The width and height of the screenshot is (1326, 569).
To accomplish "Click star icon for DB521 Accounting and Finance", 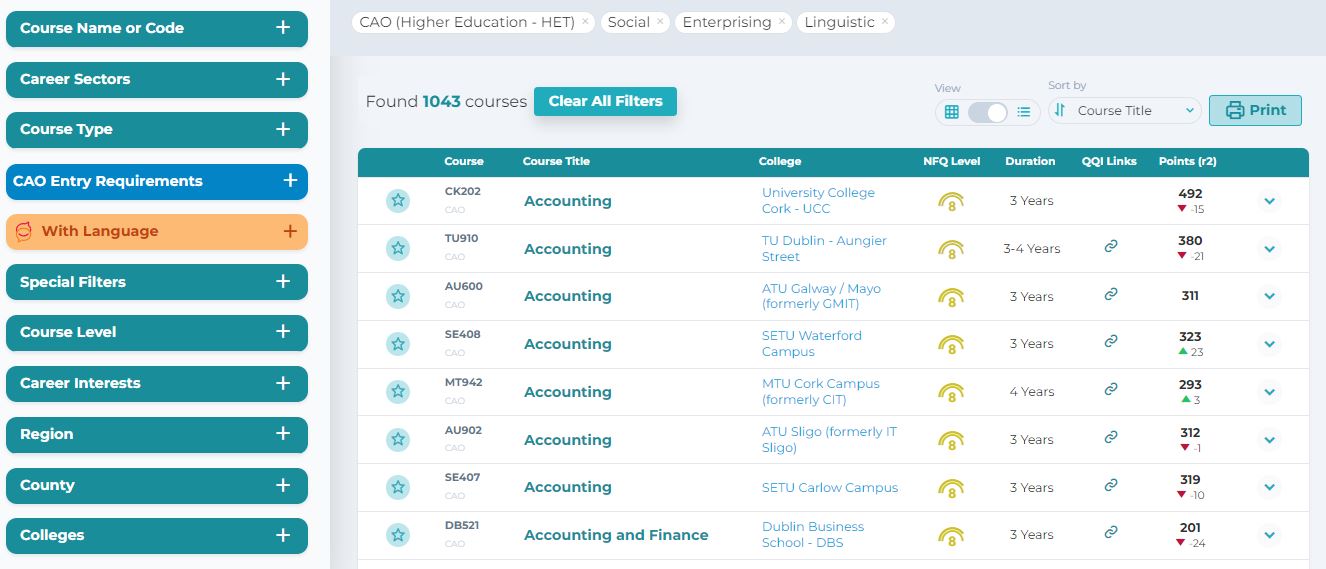I will coord(398,535).
